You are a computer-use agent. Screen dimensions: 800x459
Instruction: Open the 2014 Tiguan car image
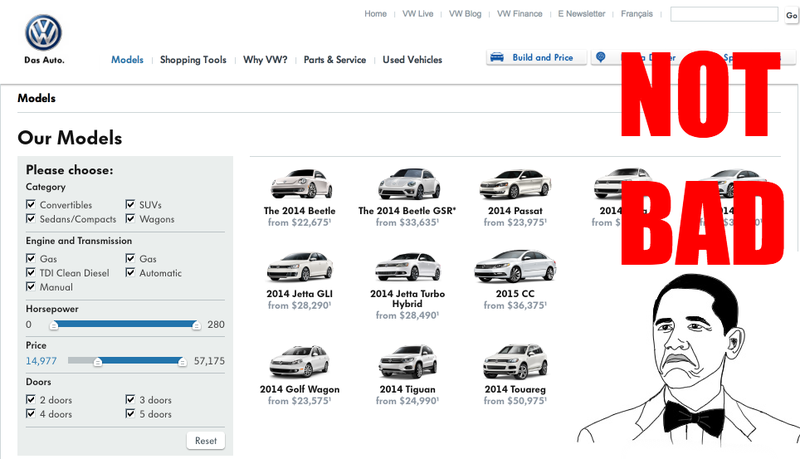pos(408,361)
